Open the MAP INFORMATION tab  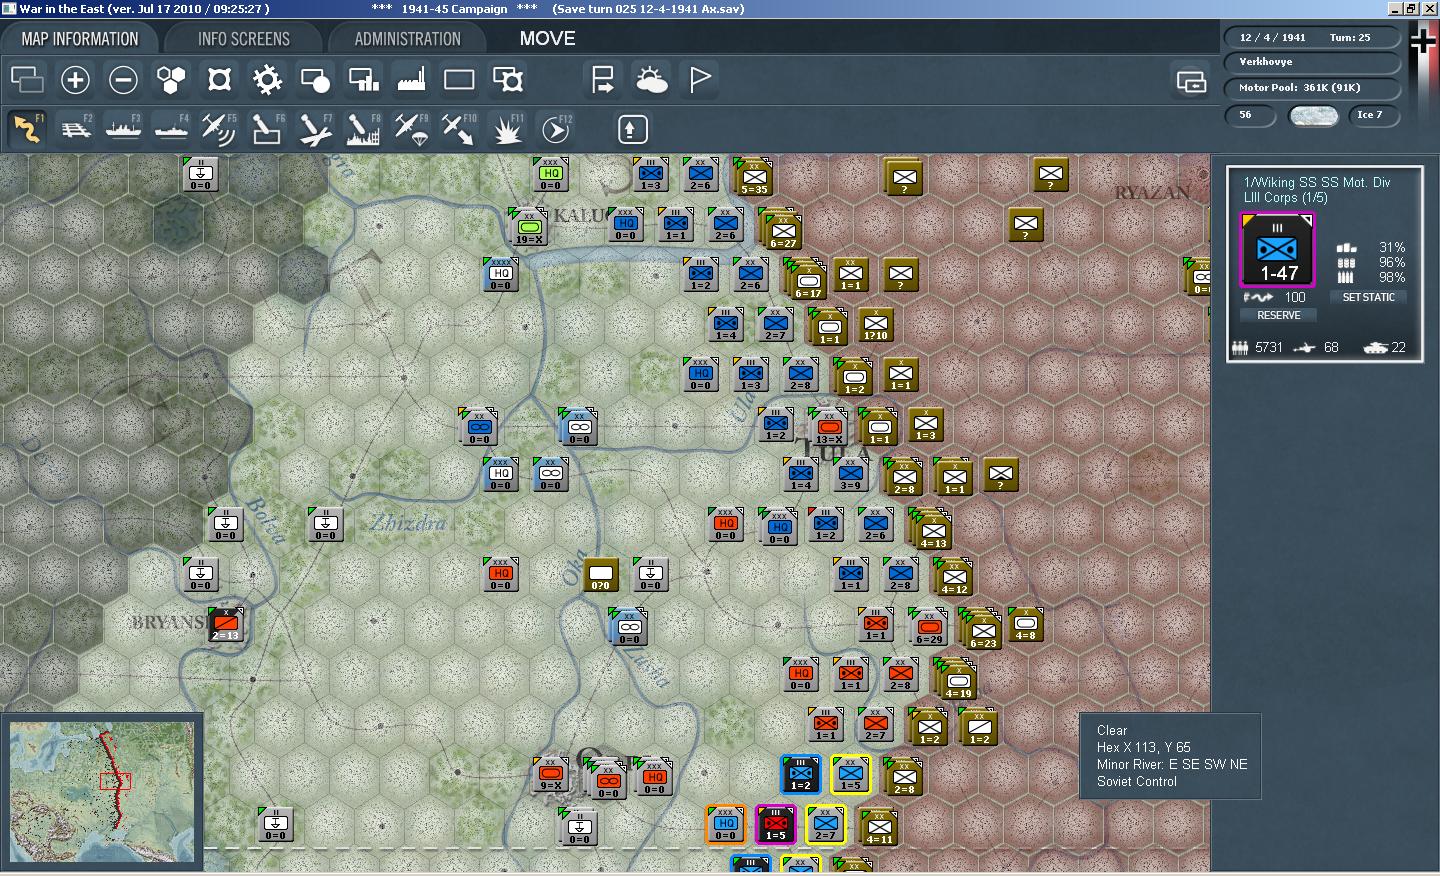point(80,39)
